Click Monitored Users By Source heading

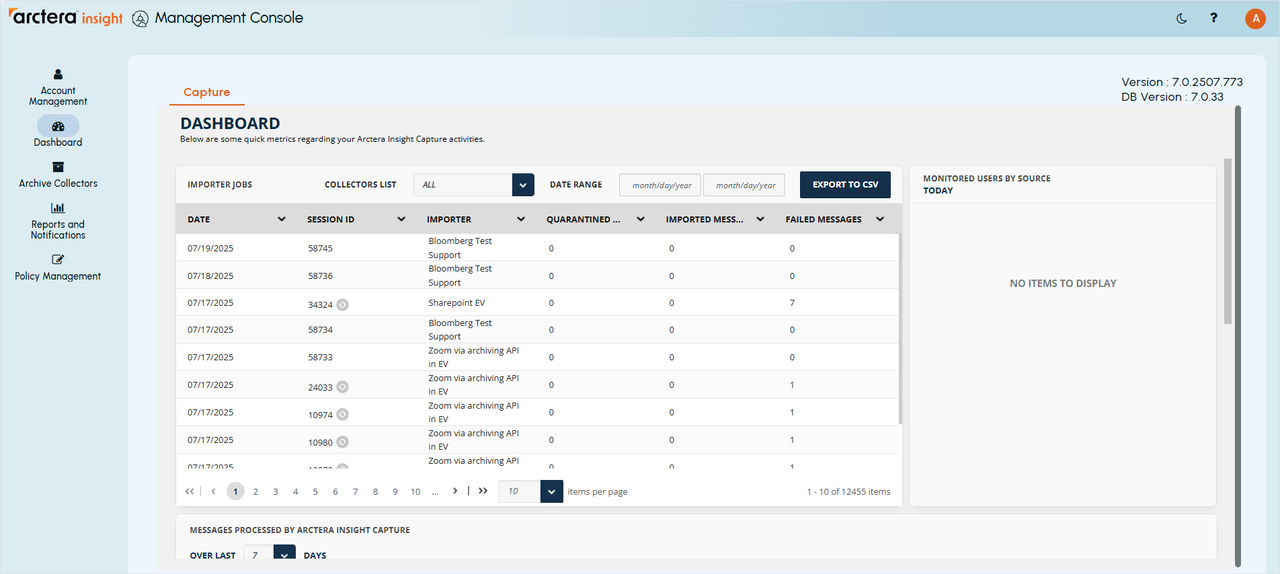click(x=986, y=179)
